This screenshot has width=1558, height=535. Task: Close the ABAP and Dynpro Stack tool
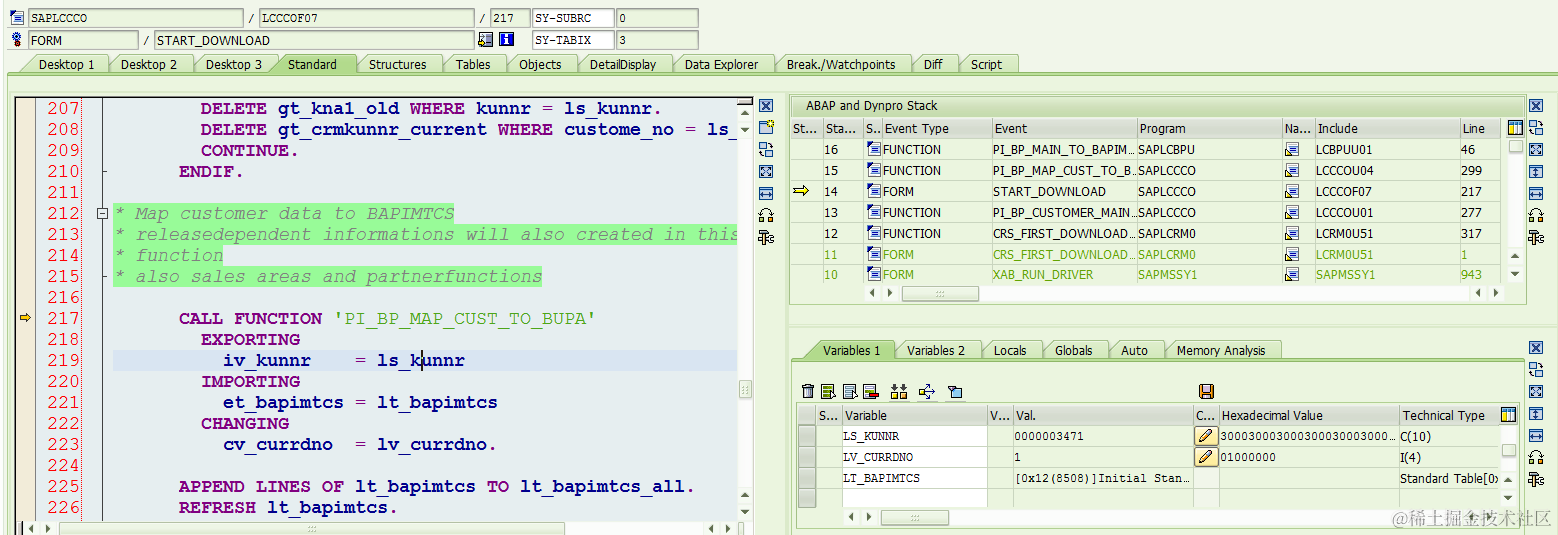click(1536, 106)
